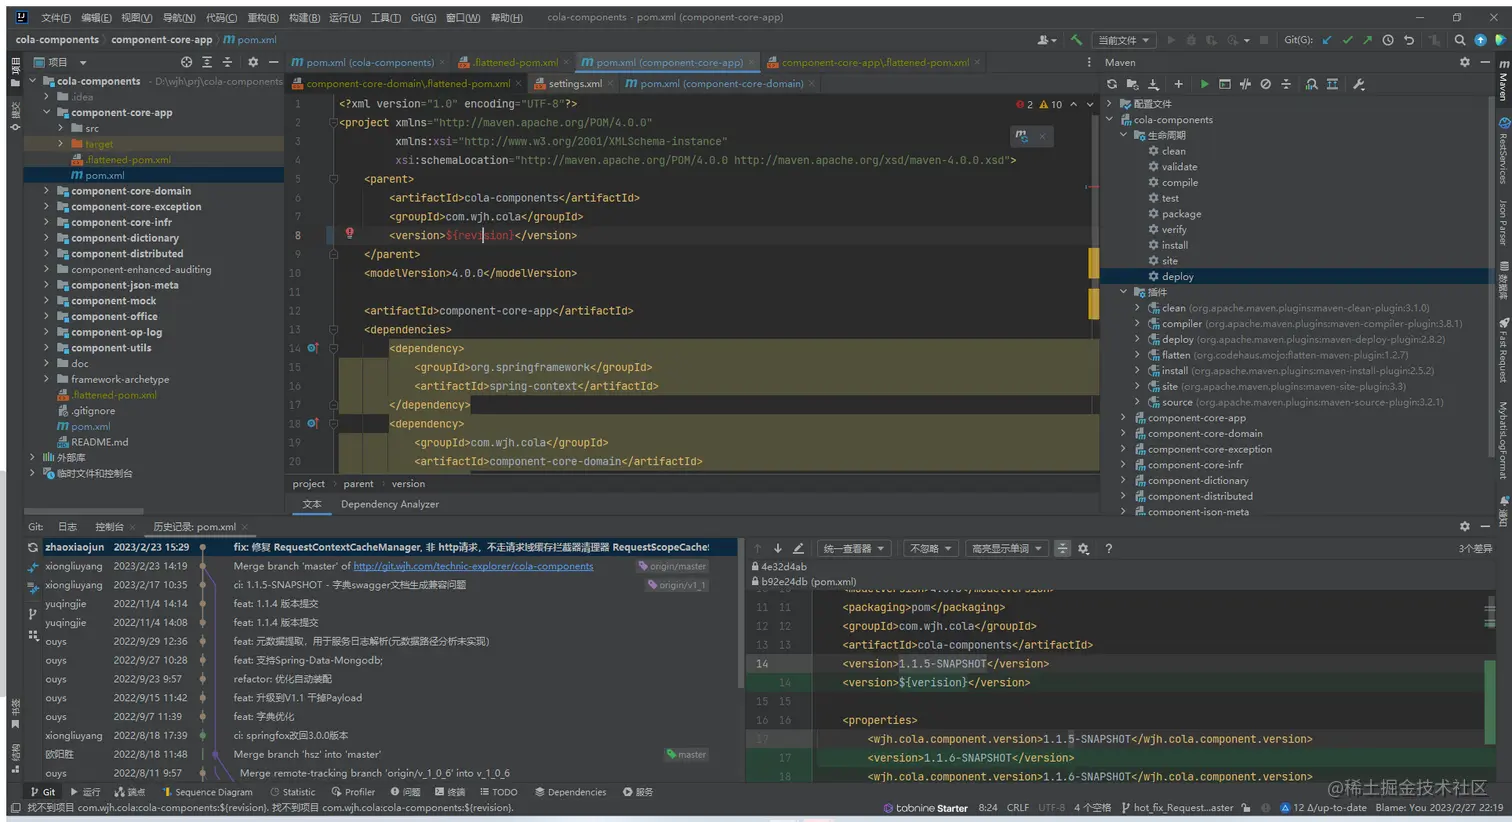Click jump to source pencil icon in diff

[798, 548]
